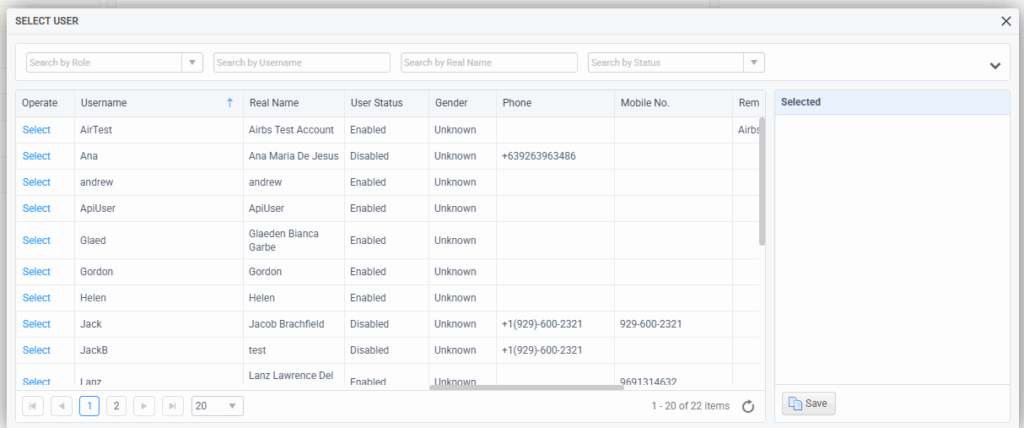1024x428 pixels.
Task: Open the Search by Status dropdown
Action: point(755,63)
